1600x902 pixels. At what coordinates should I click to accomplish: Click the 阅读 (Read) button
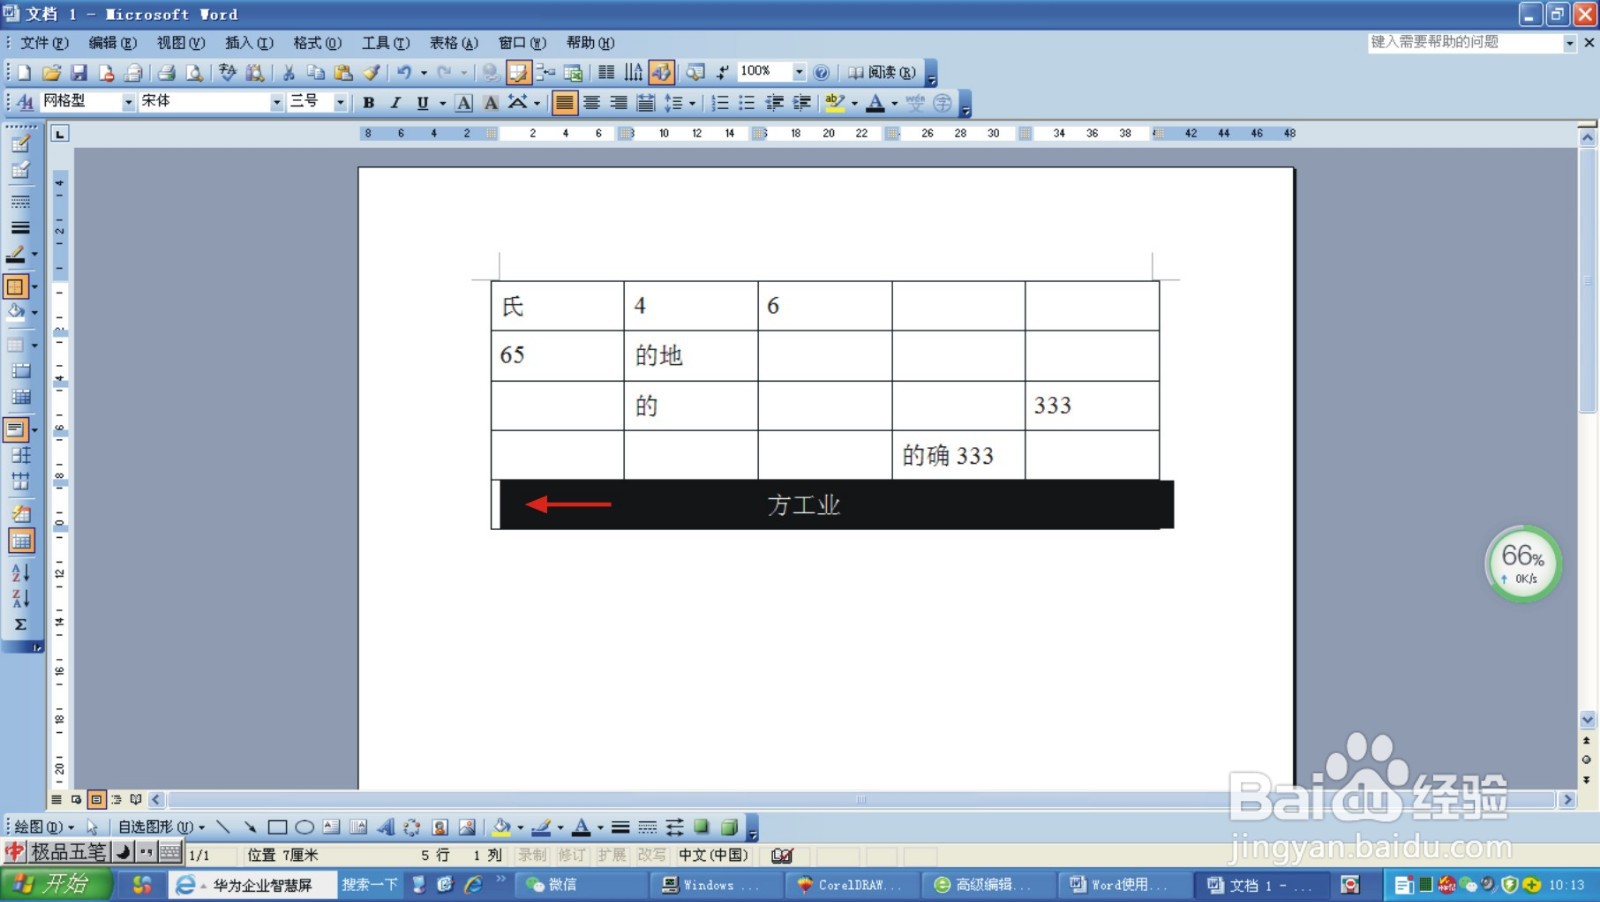point(881,72)
